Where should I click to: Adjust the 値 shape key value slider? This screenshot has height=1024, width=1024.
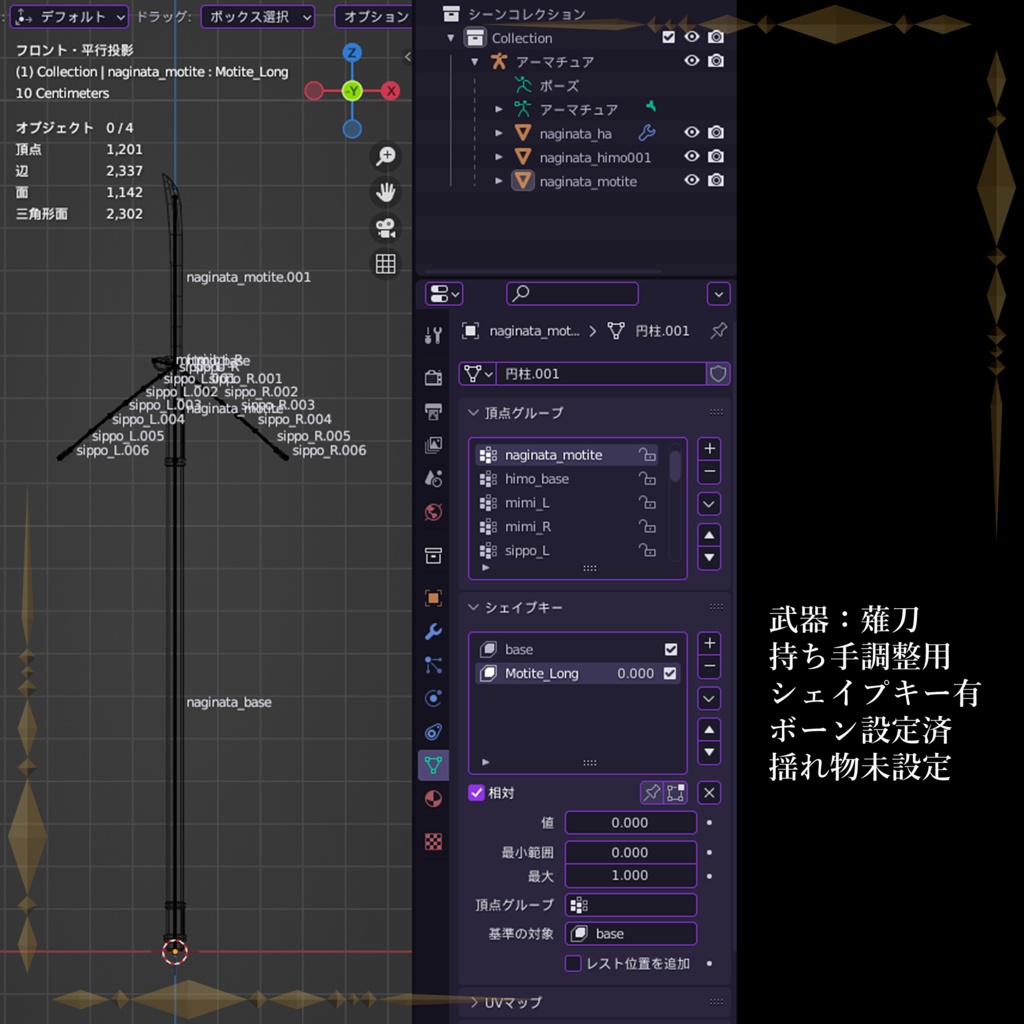point(630,823)
